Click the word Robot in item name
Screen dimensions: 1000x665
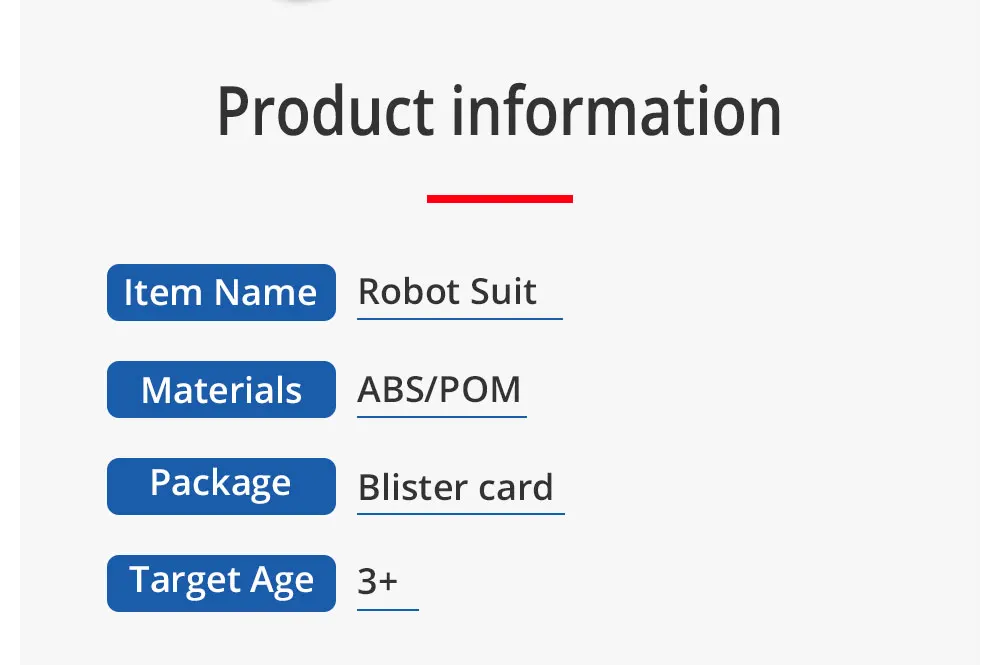coord(409,292)
